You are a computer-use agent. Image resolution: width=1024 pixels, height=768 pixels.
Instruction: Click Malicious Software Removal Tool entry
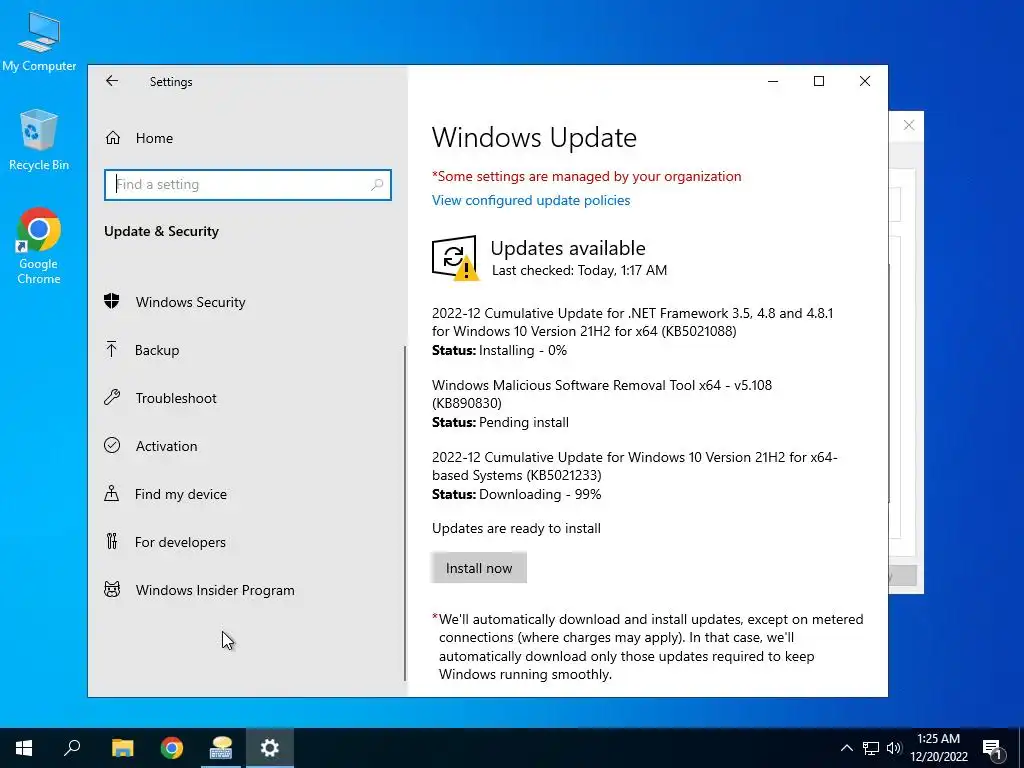pos(601,394)
